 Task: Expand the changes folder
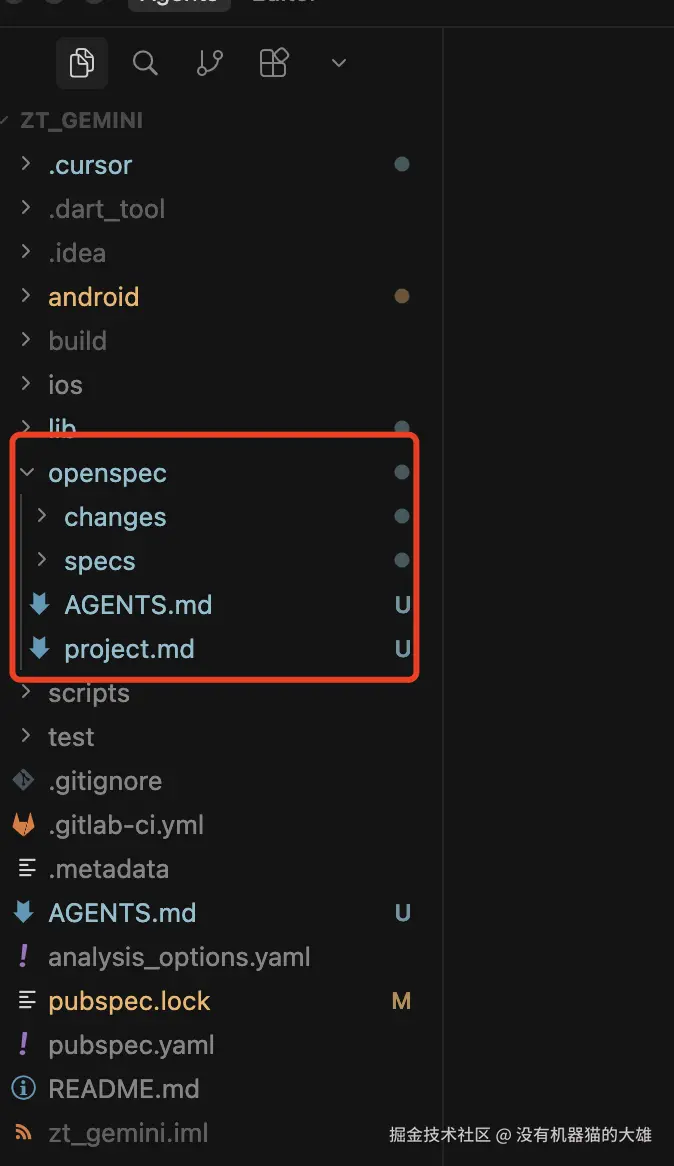pos(41,516)
